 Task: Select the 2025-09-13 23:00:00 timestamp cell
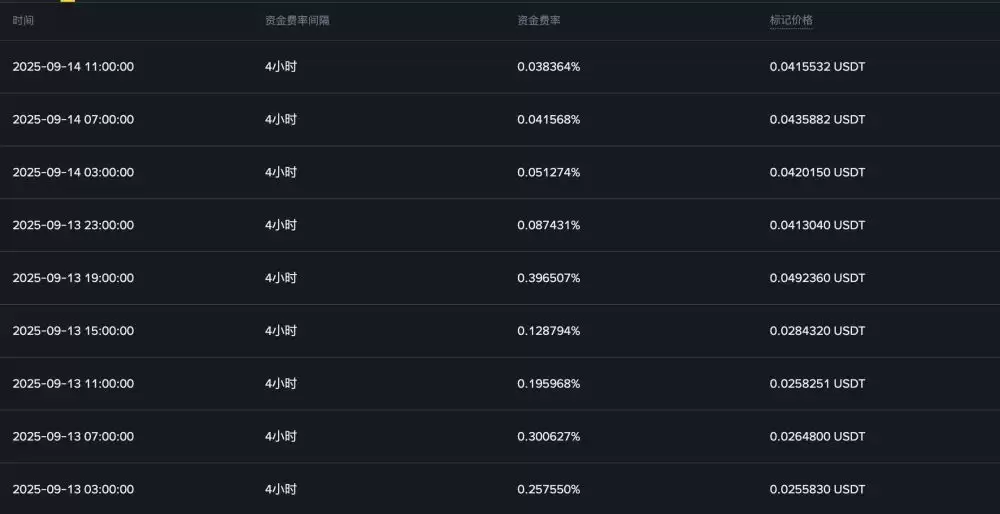coord(73,226)
